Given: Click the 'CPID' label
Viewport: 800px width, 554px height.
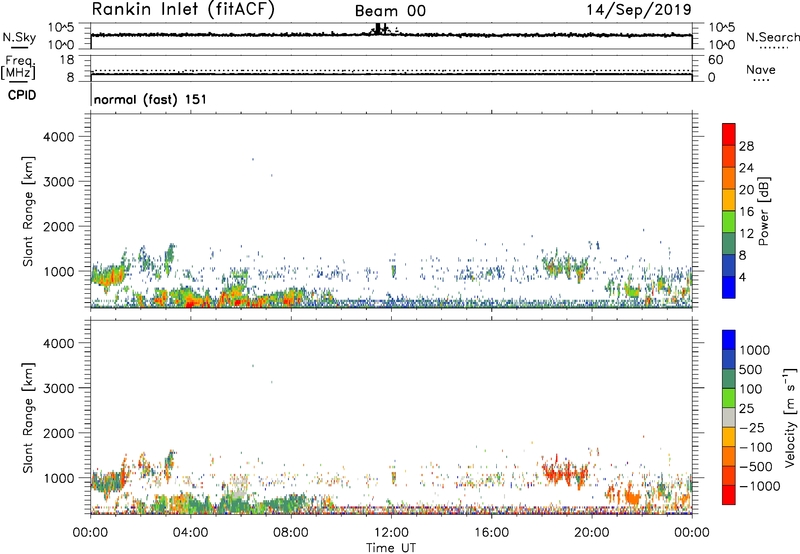Looking at the screenshot, I should (22, 95).
